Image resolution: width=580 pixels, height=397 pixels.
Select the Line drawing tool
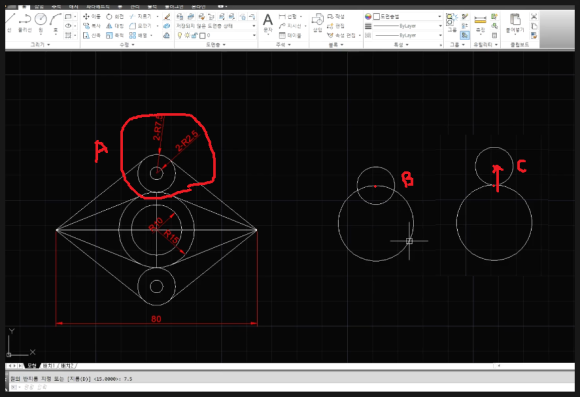10,22
